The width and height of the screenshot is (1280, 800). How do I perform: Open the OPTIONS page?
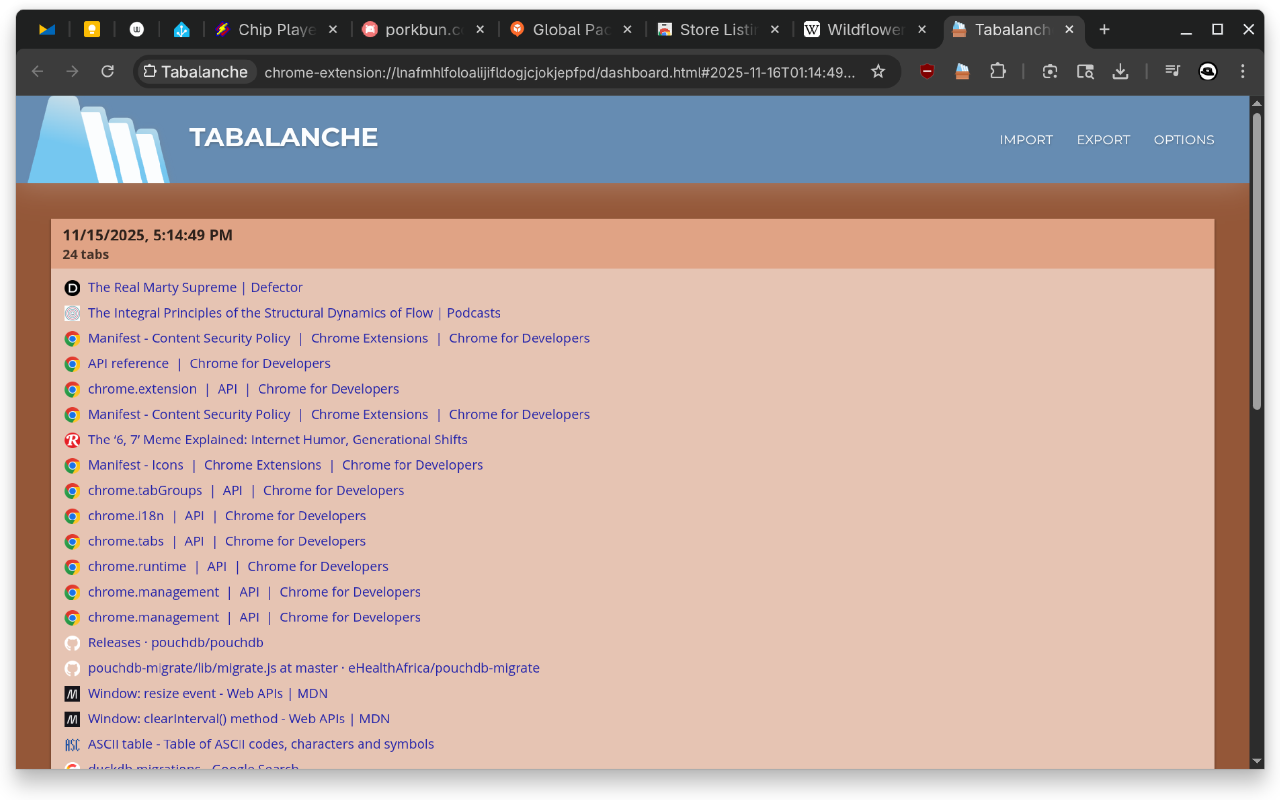coord(1184,140)
